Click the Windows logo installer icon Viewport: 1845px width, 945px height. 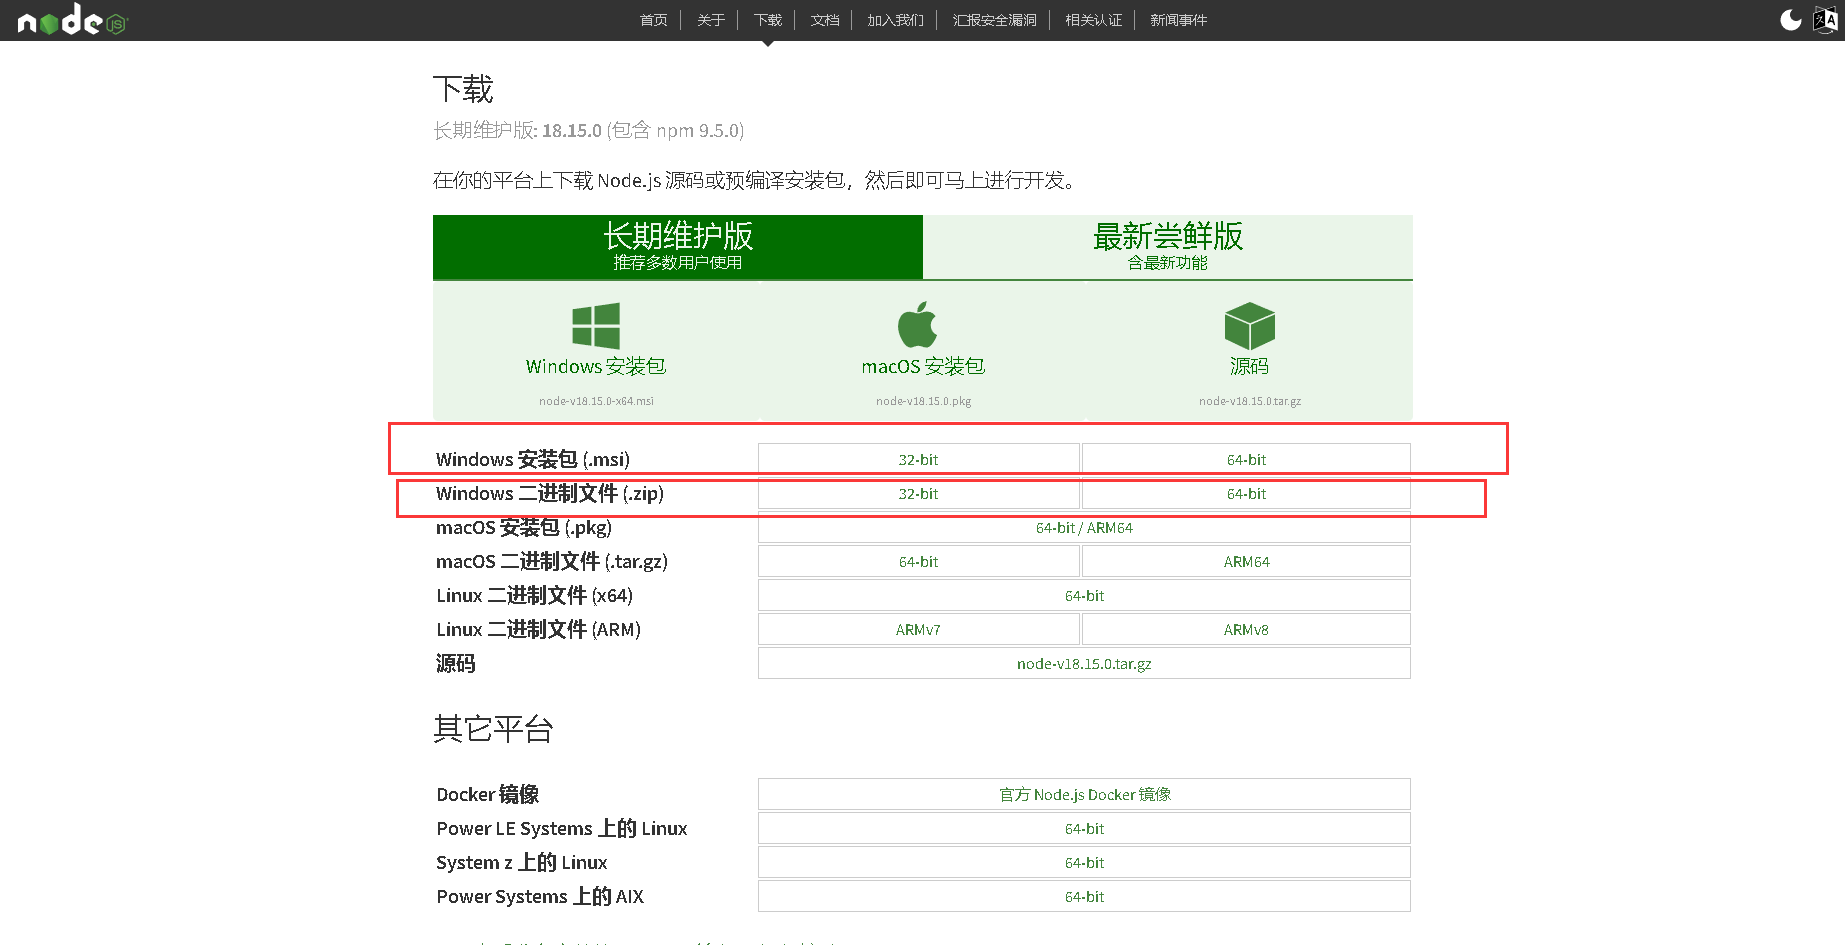pos(596,326)
